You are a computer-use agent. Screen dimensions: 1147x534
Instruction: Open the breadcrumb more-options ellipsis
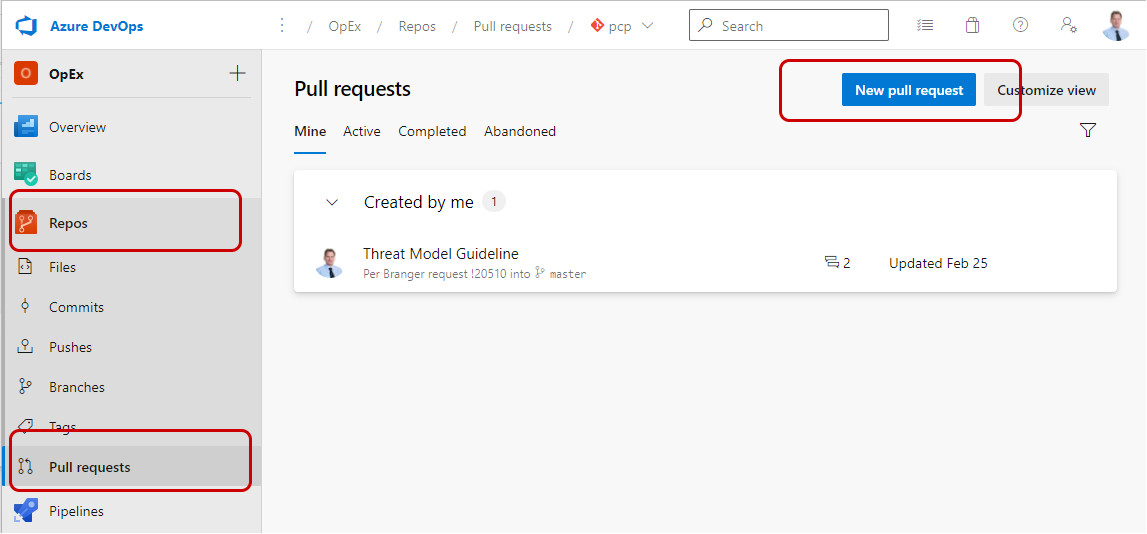pos(282,26)
